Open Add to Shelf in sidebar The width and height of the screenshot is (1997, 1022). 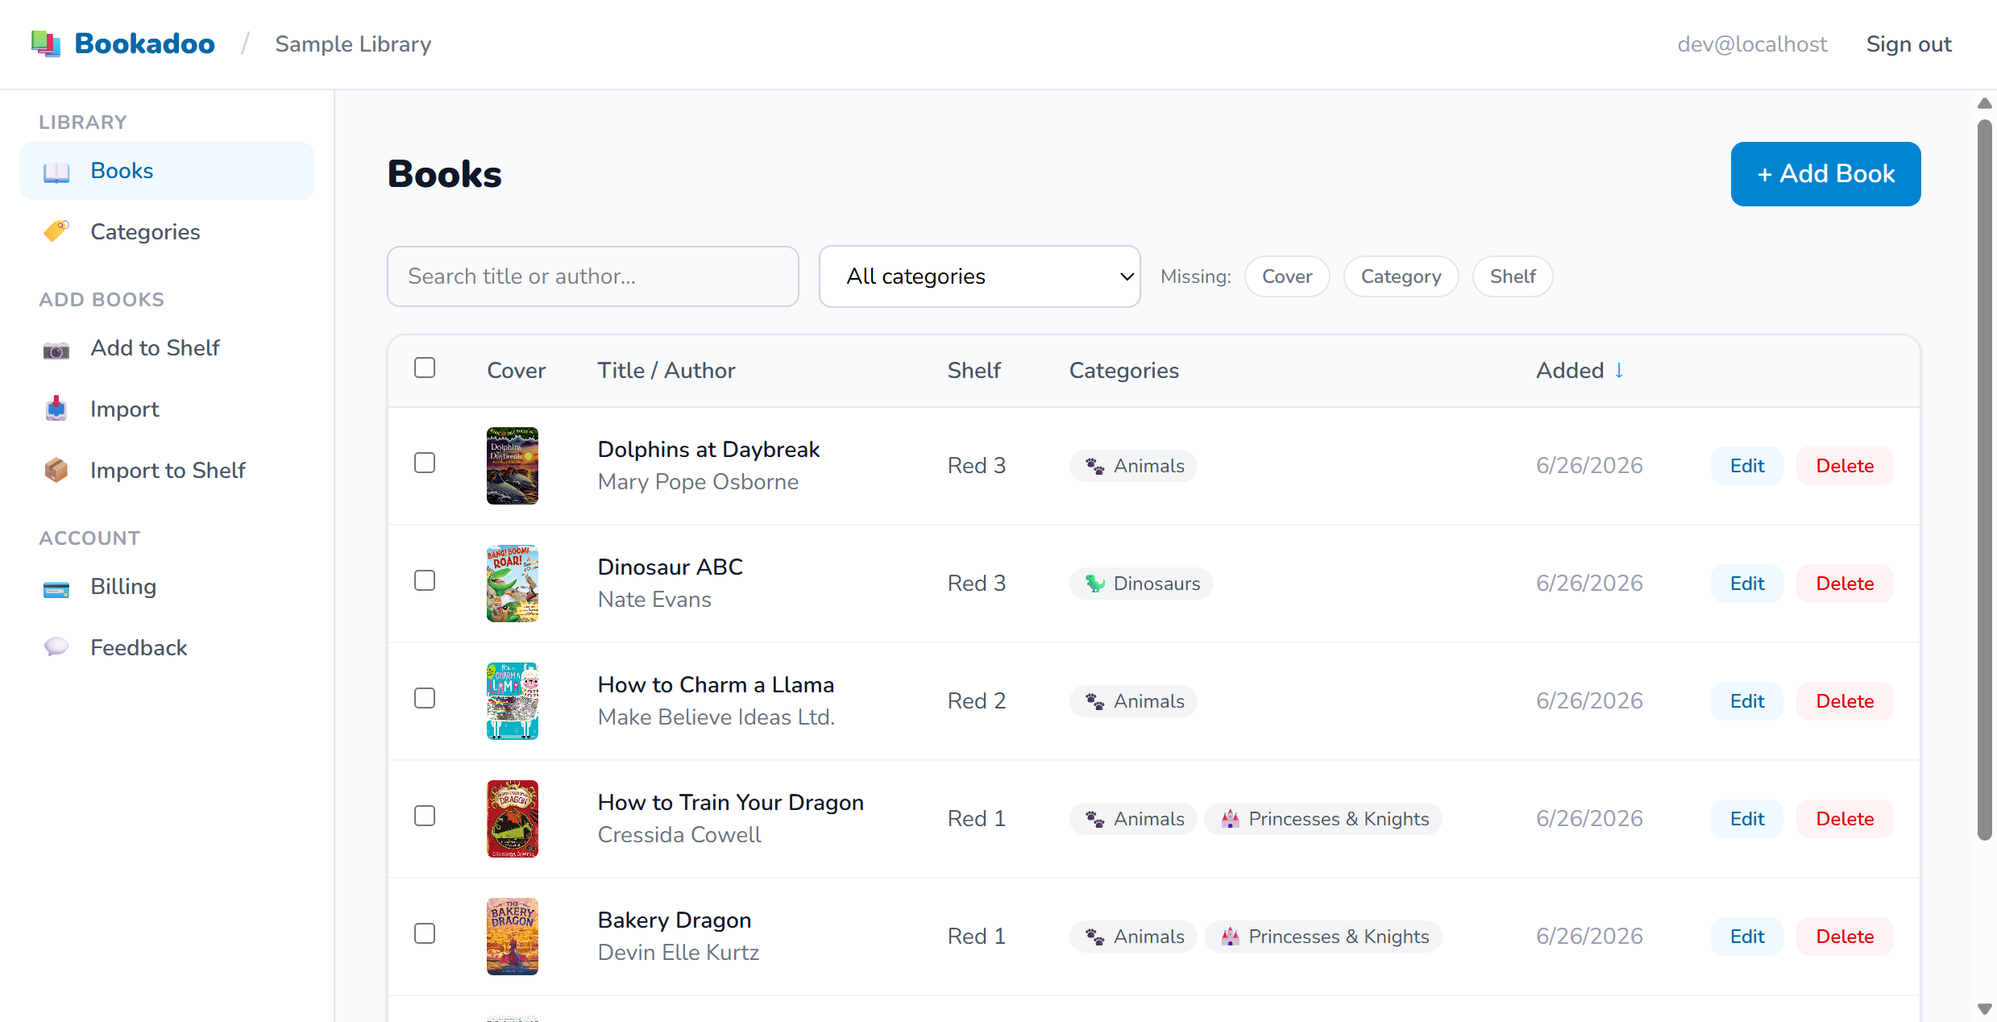tap(167, 348)
